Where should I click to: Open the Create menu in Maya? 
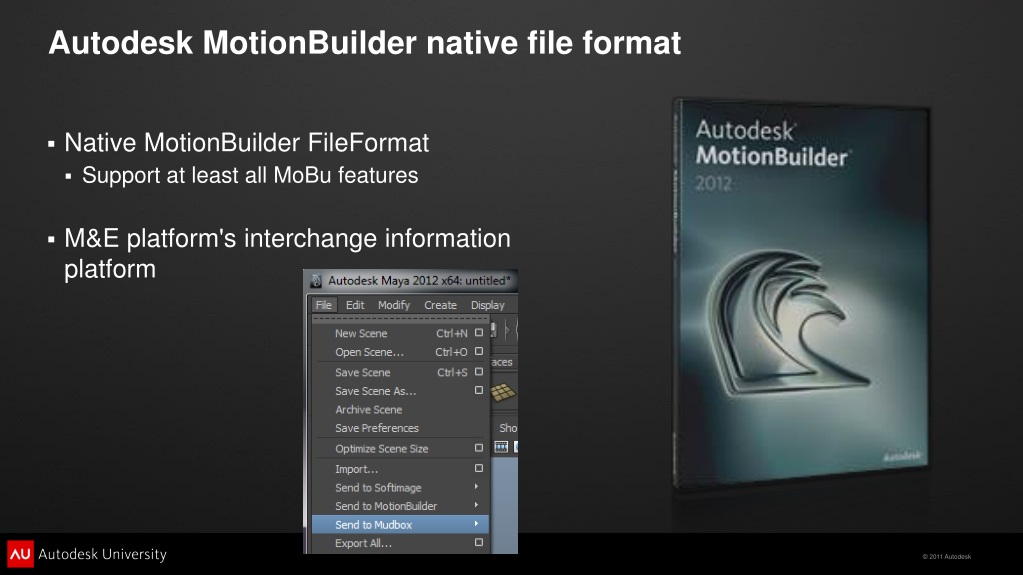coord(440,305)
